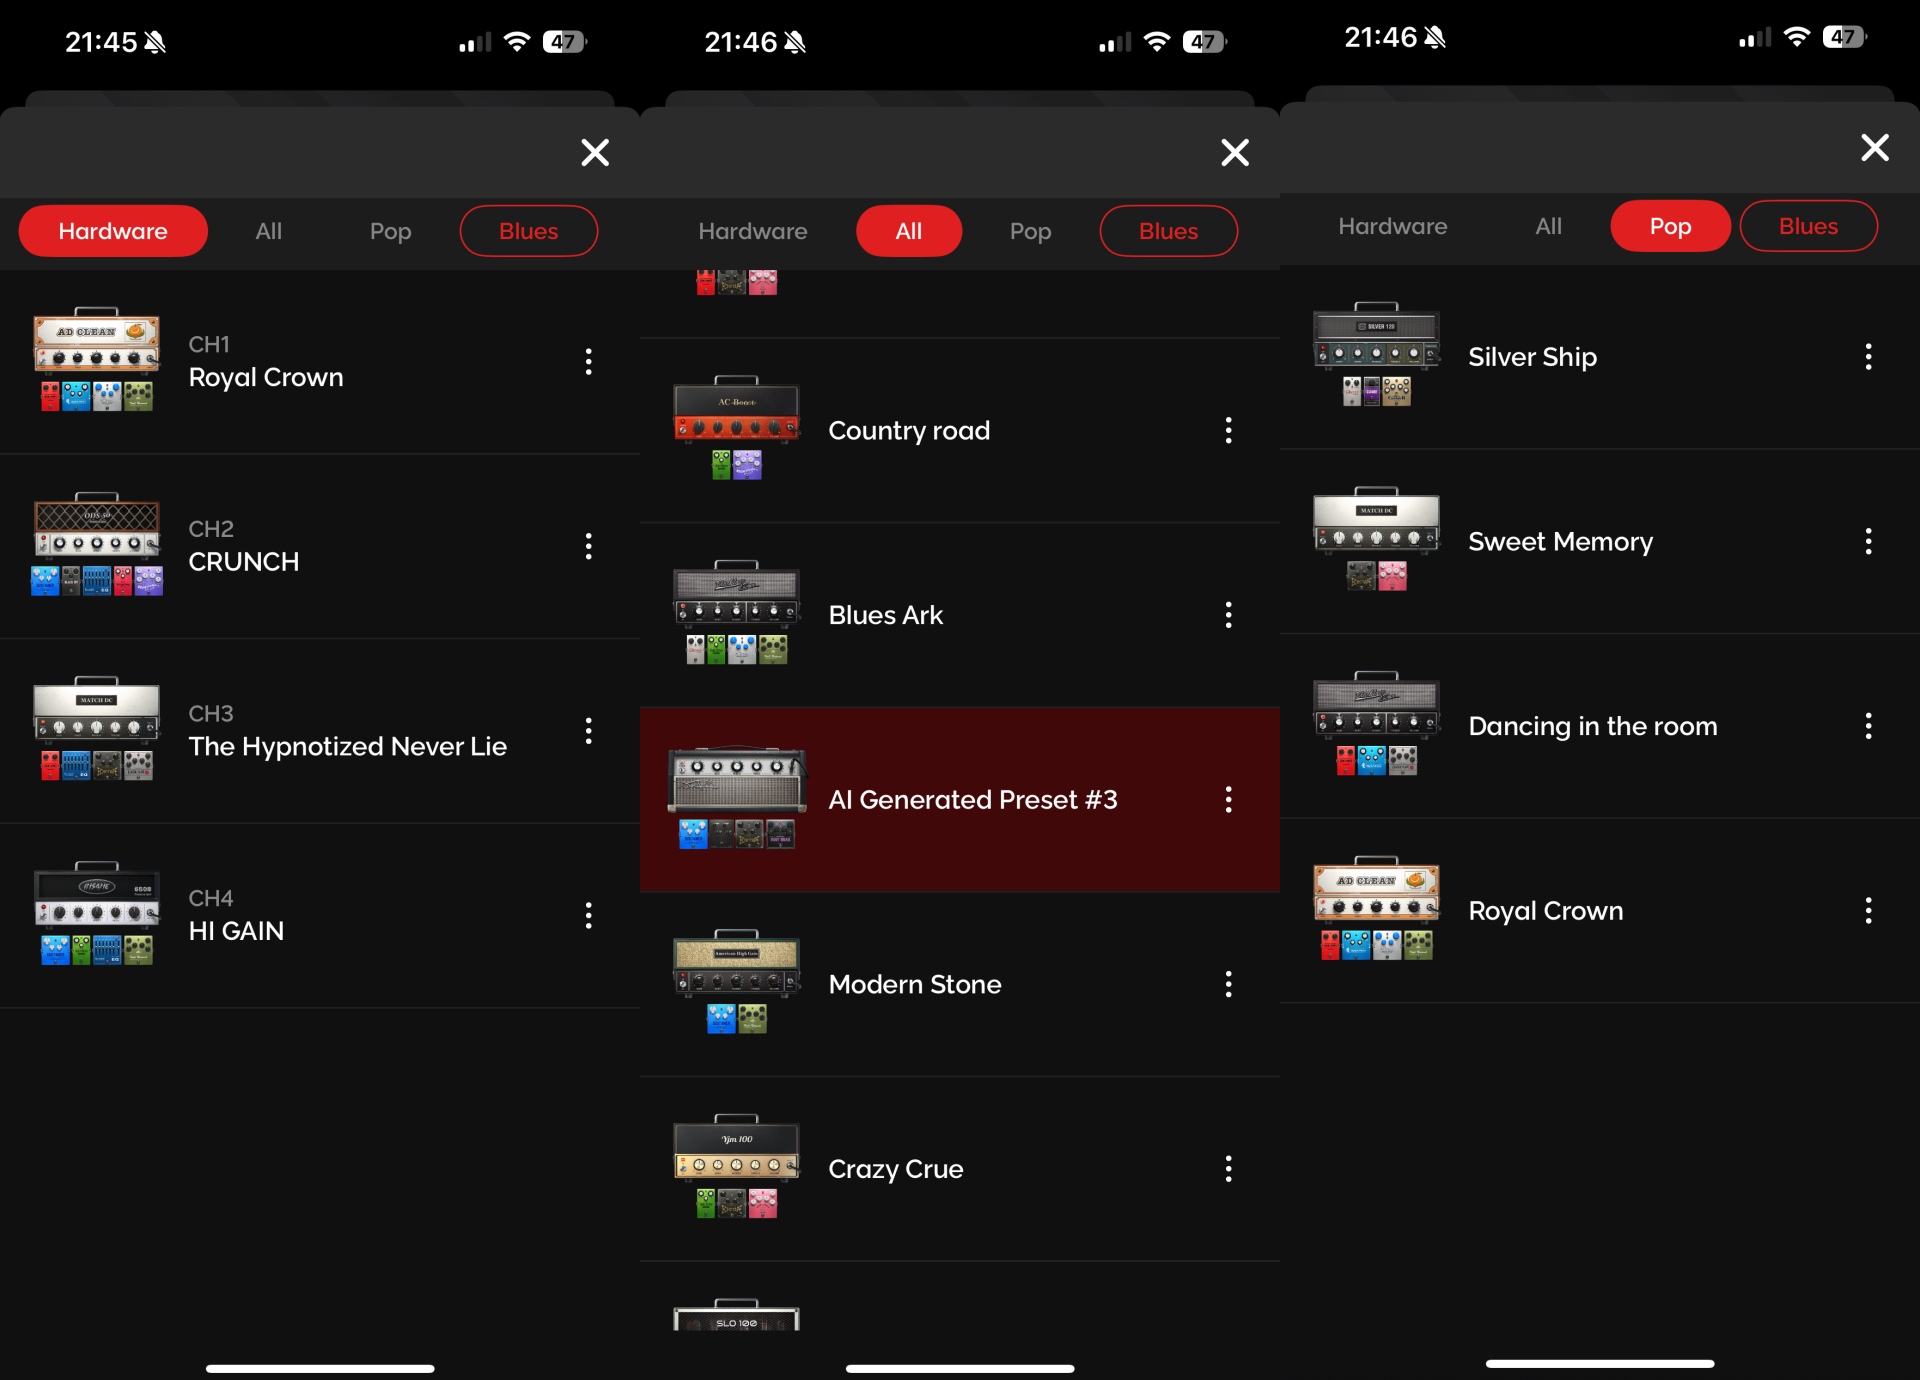Screen dimensions: 1920x1380
Task: Open options menu for Crazy Crue
Action: [1229, 1169]
